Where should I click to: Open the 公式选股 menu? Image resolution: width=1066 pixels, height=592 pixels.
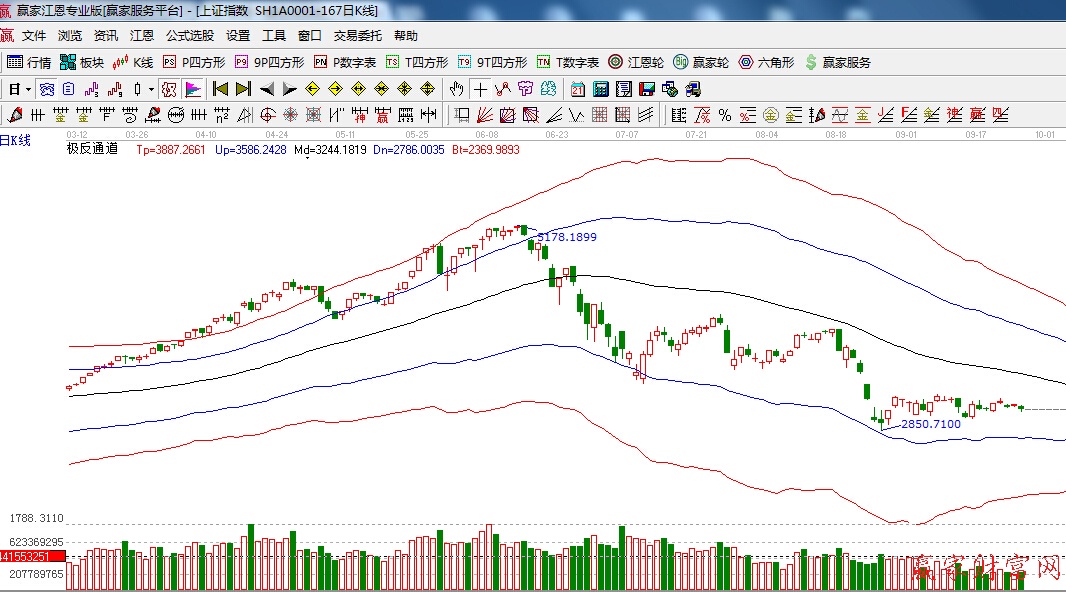pyautogui.click(x=189, y=35)
